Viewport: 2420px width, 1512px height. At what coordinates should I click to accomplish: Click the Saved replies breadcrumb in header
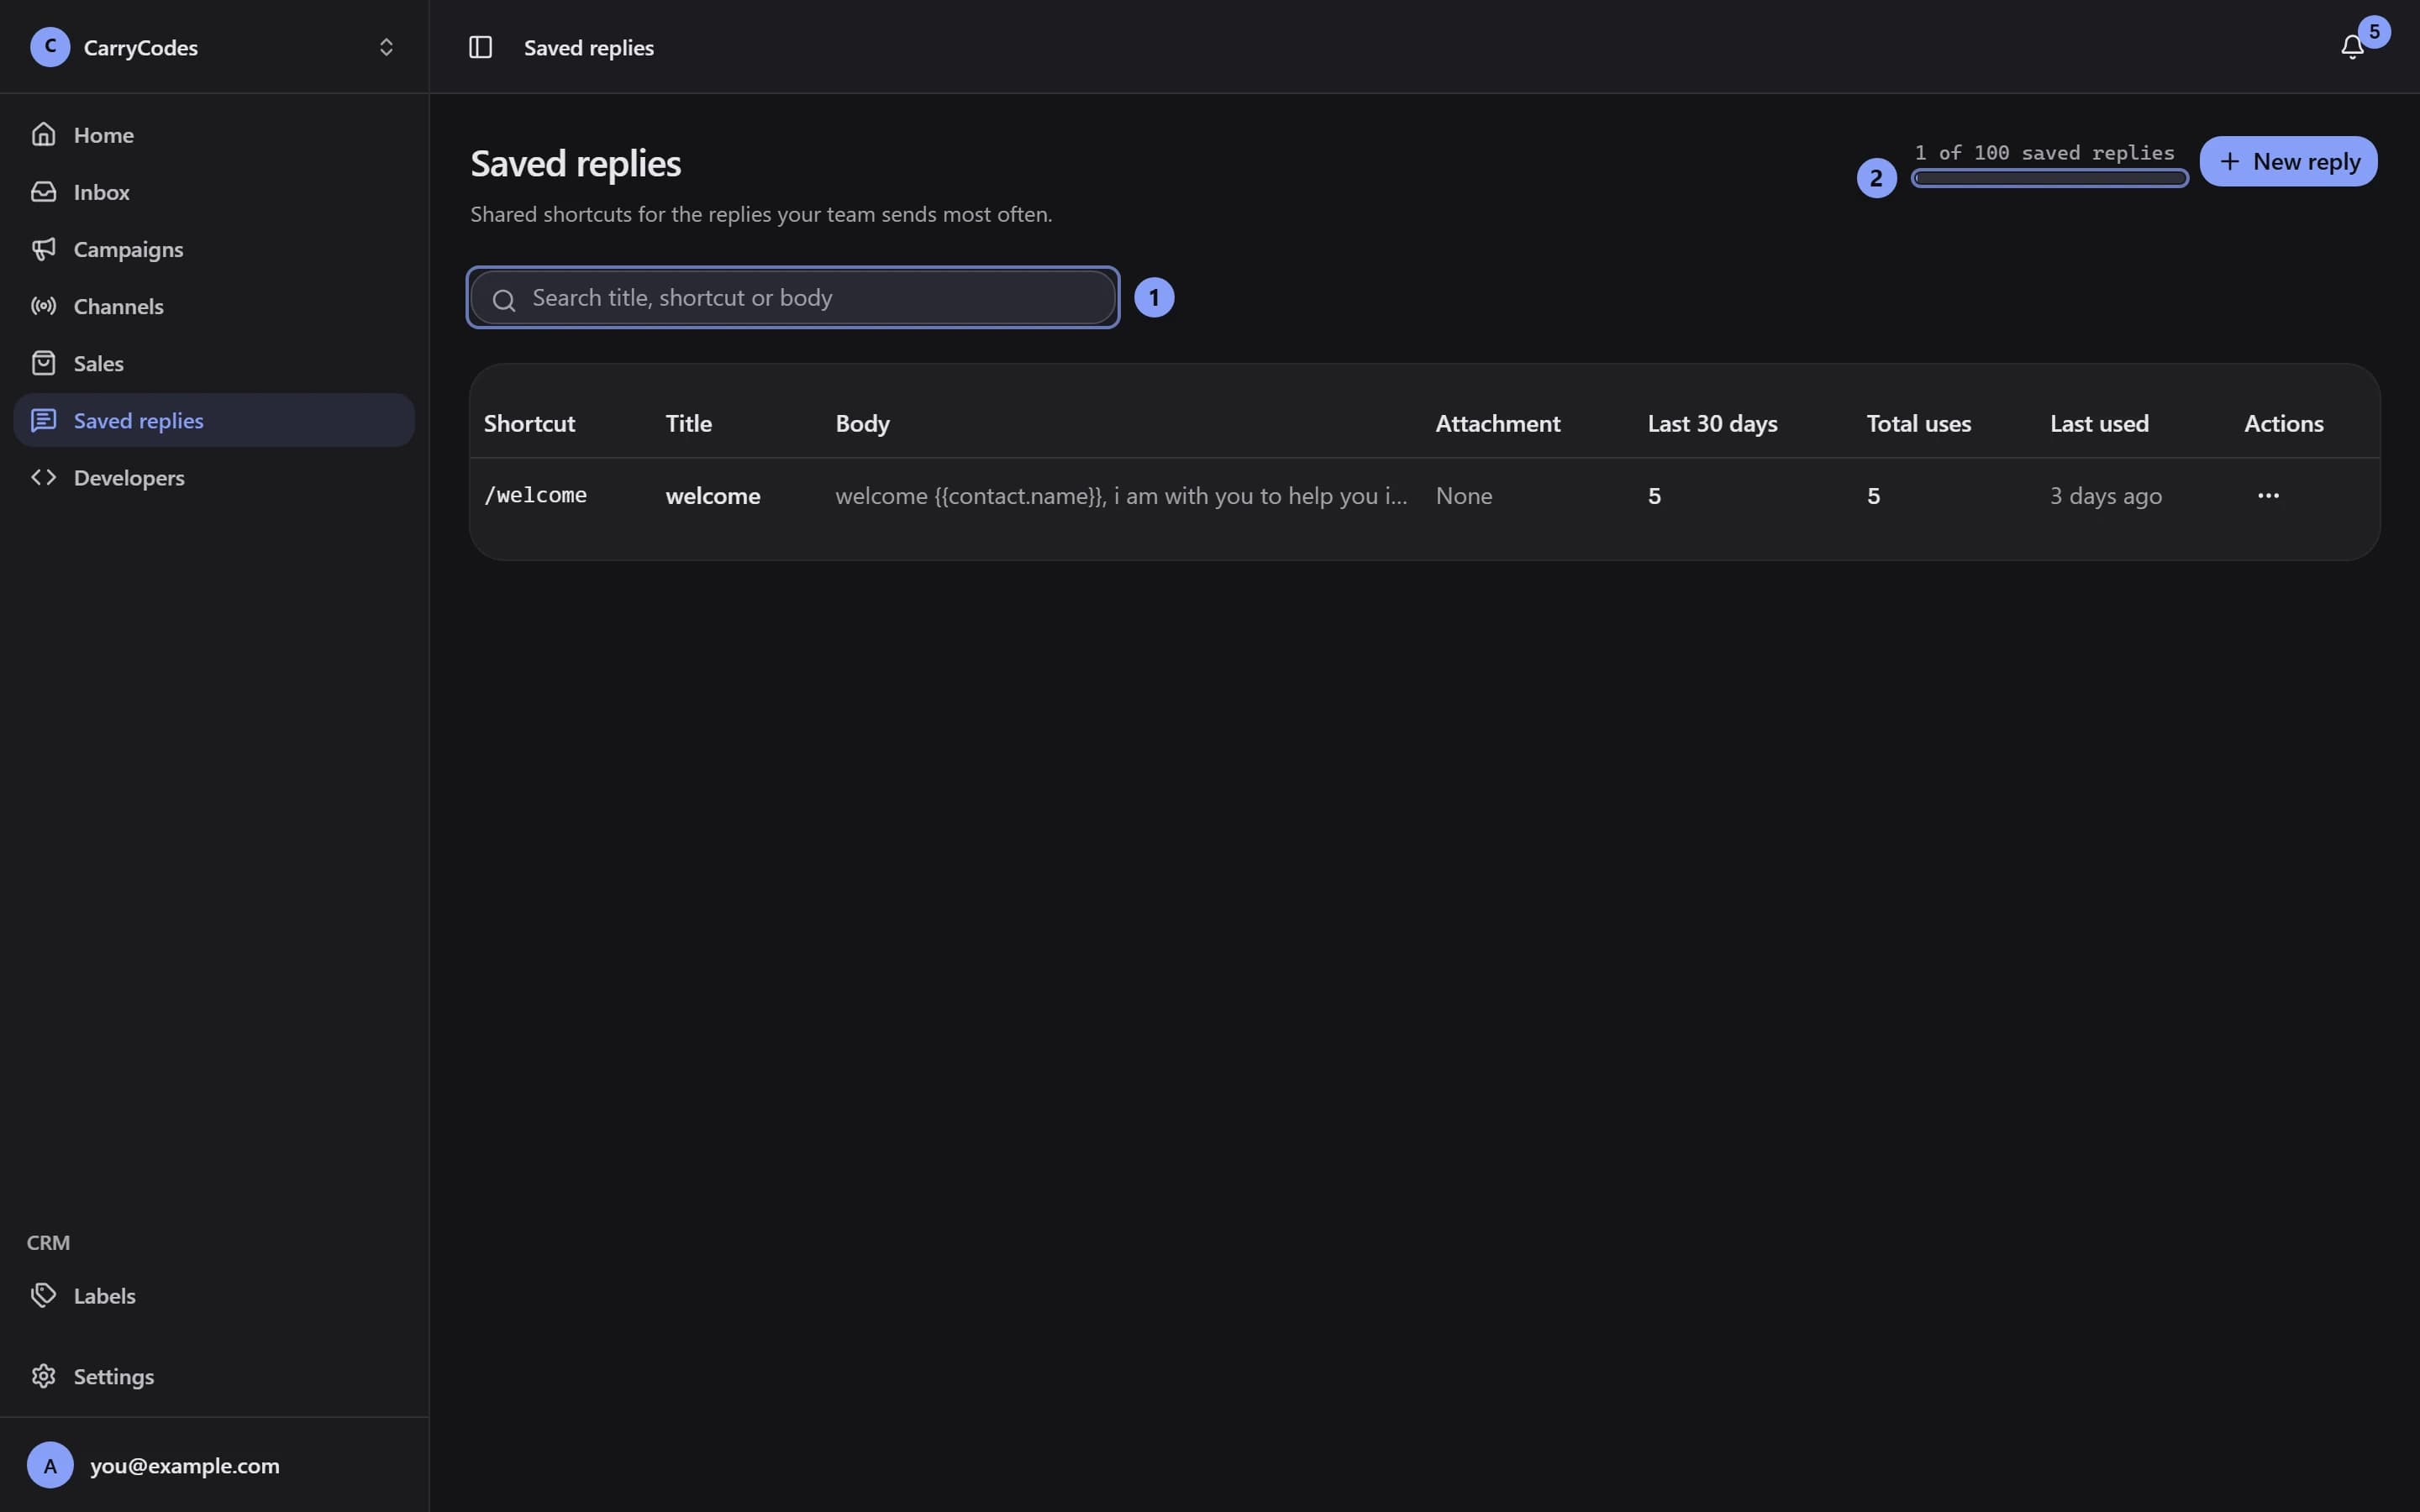coord(588,47)
